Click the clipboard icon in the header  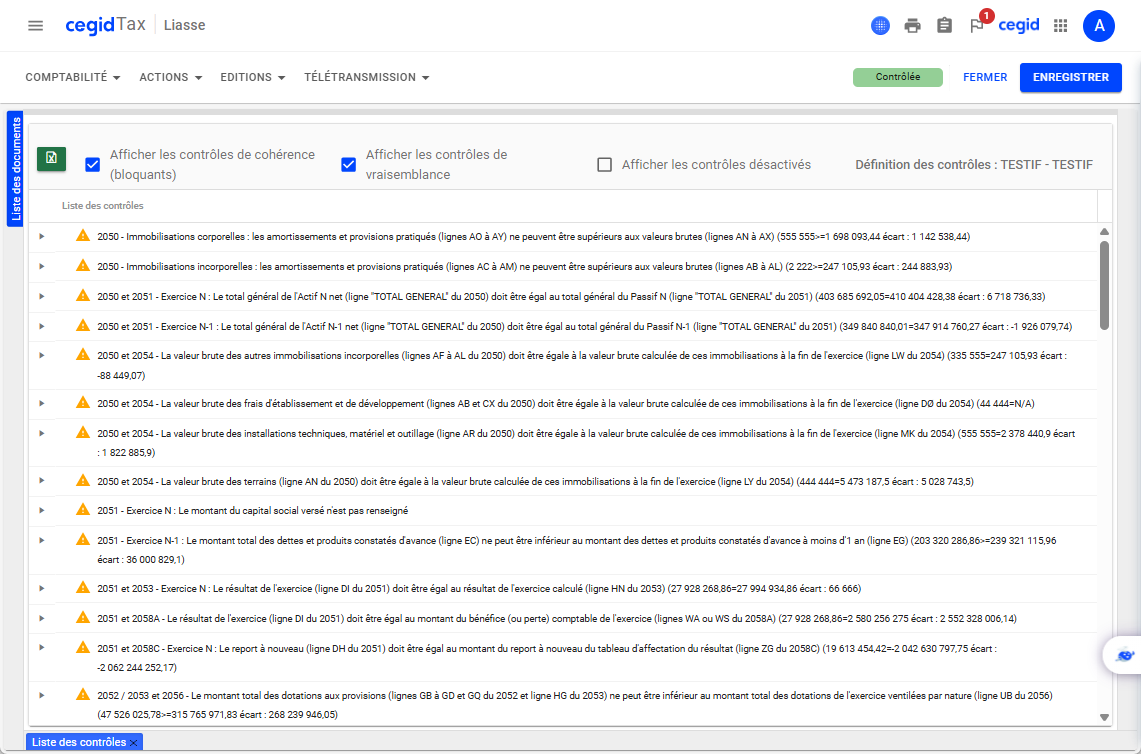coord(945,25)
